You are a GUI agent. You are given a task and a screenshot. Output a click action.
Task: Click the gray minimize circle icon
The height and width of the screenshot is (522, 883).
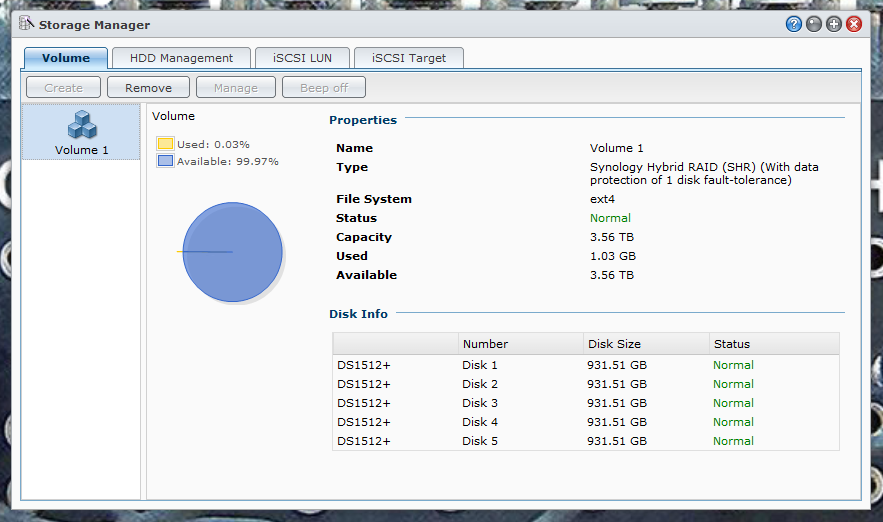point(814,24)
